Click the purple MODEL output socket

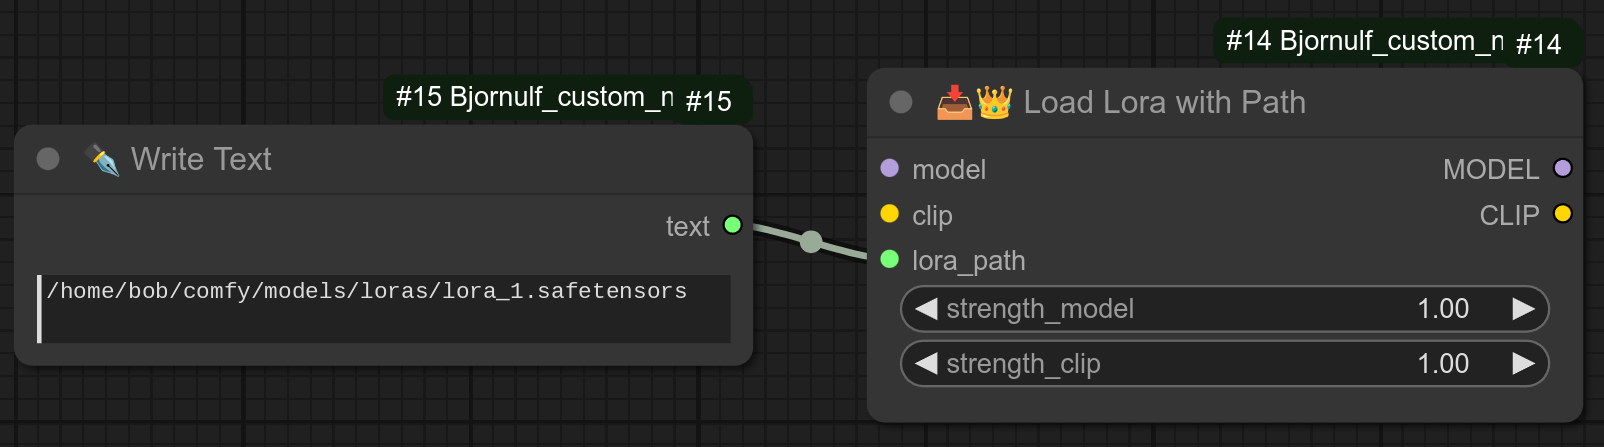pyautogui.click(x=1562, y=168)
